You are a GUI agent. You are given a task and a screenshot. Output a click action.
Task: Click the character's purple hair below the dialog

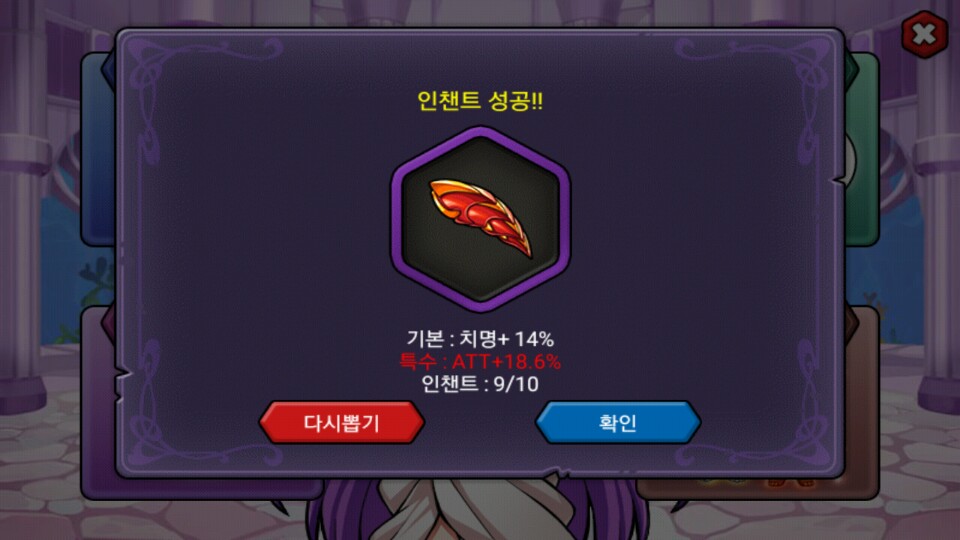[x=343, y=511]
